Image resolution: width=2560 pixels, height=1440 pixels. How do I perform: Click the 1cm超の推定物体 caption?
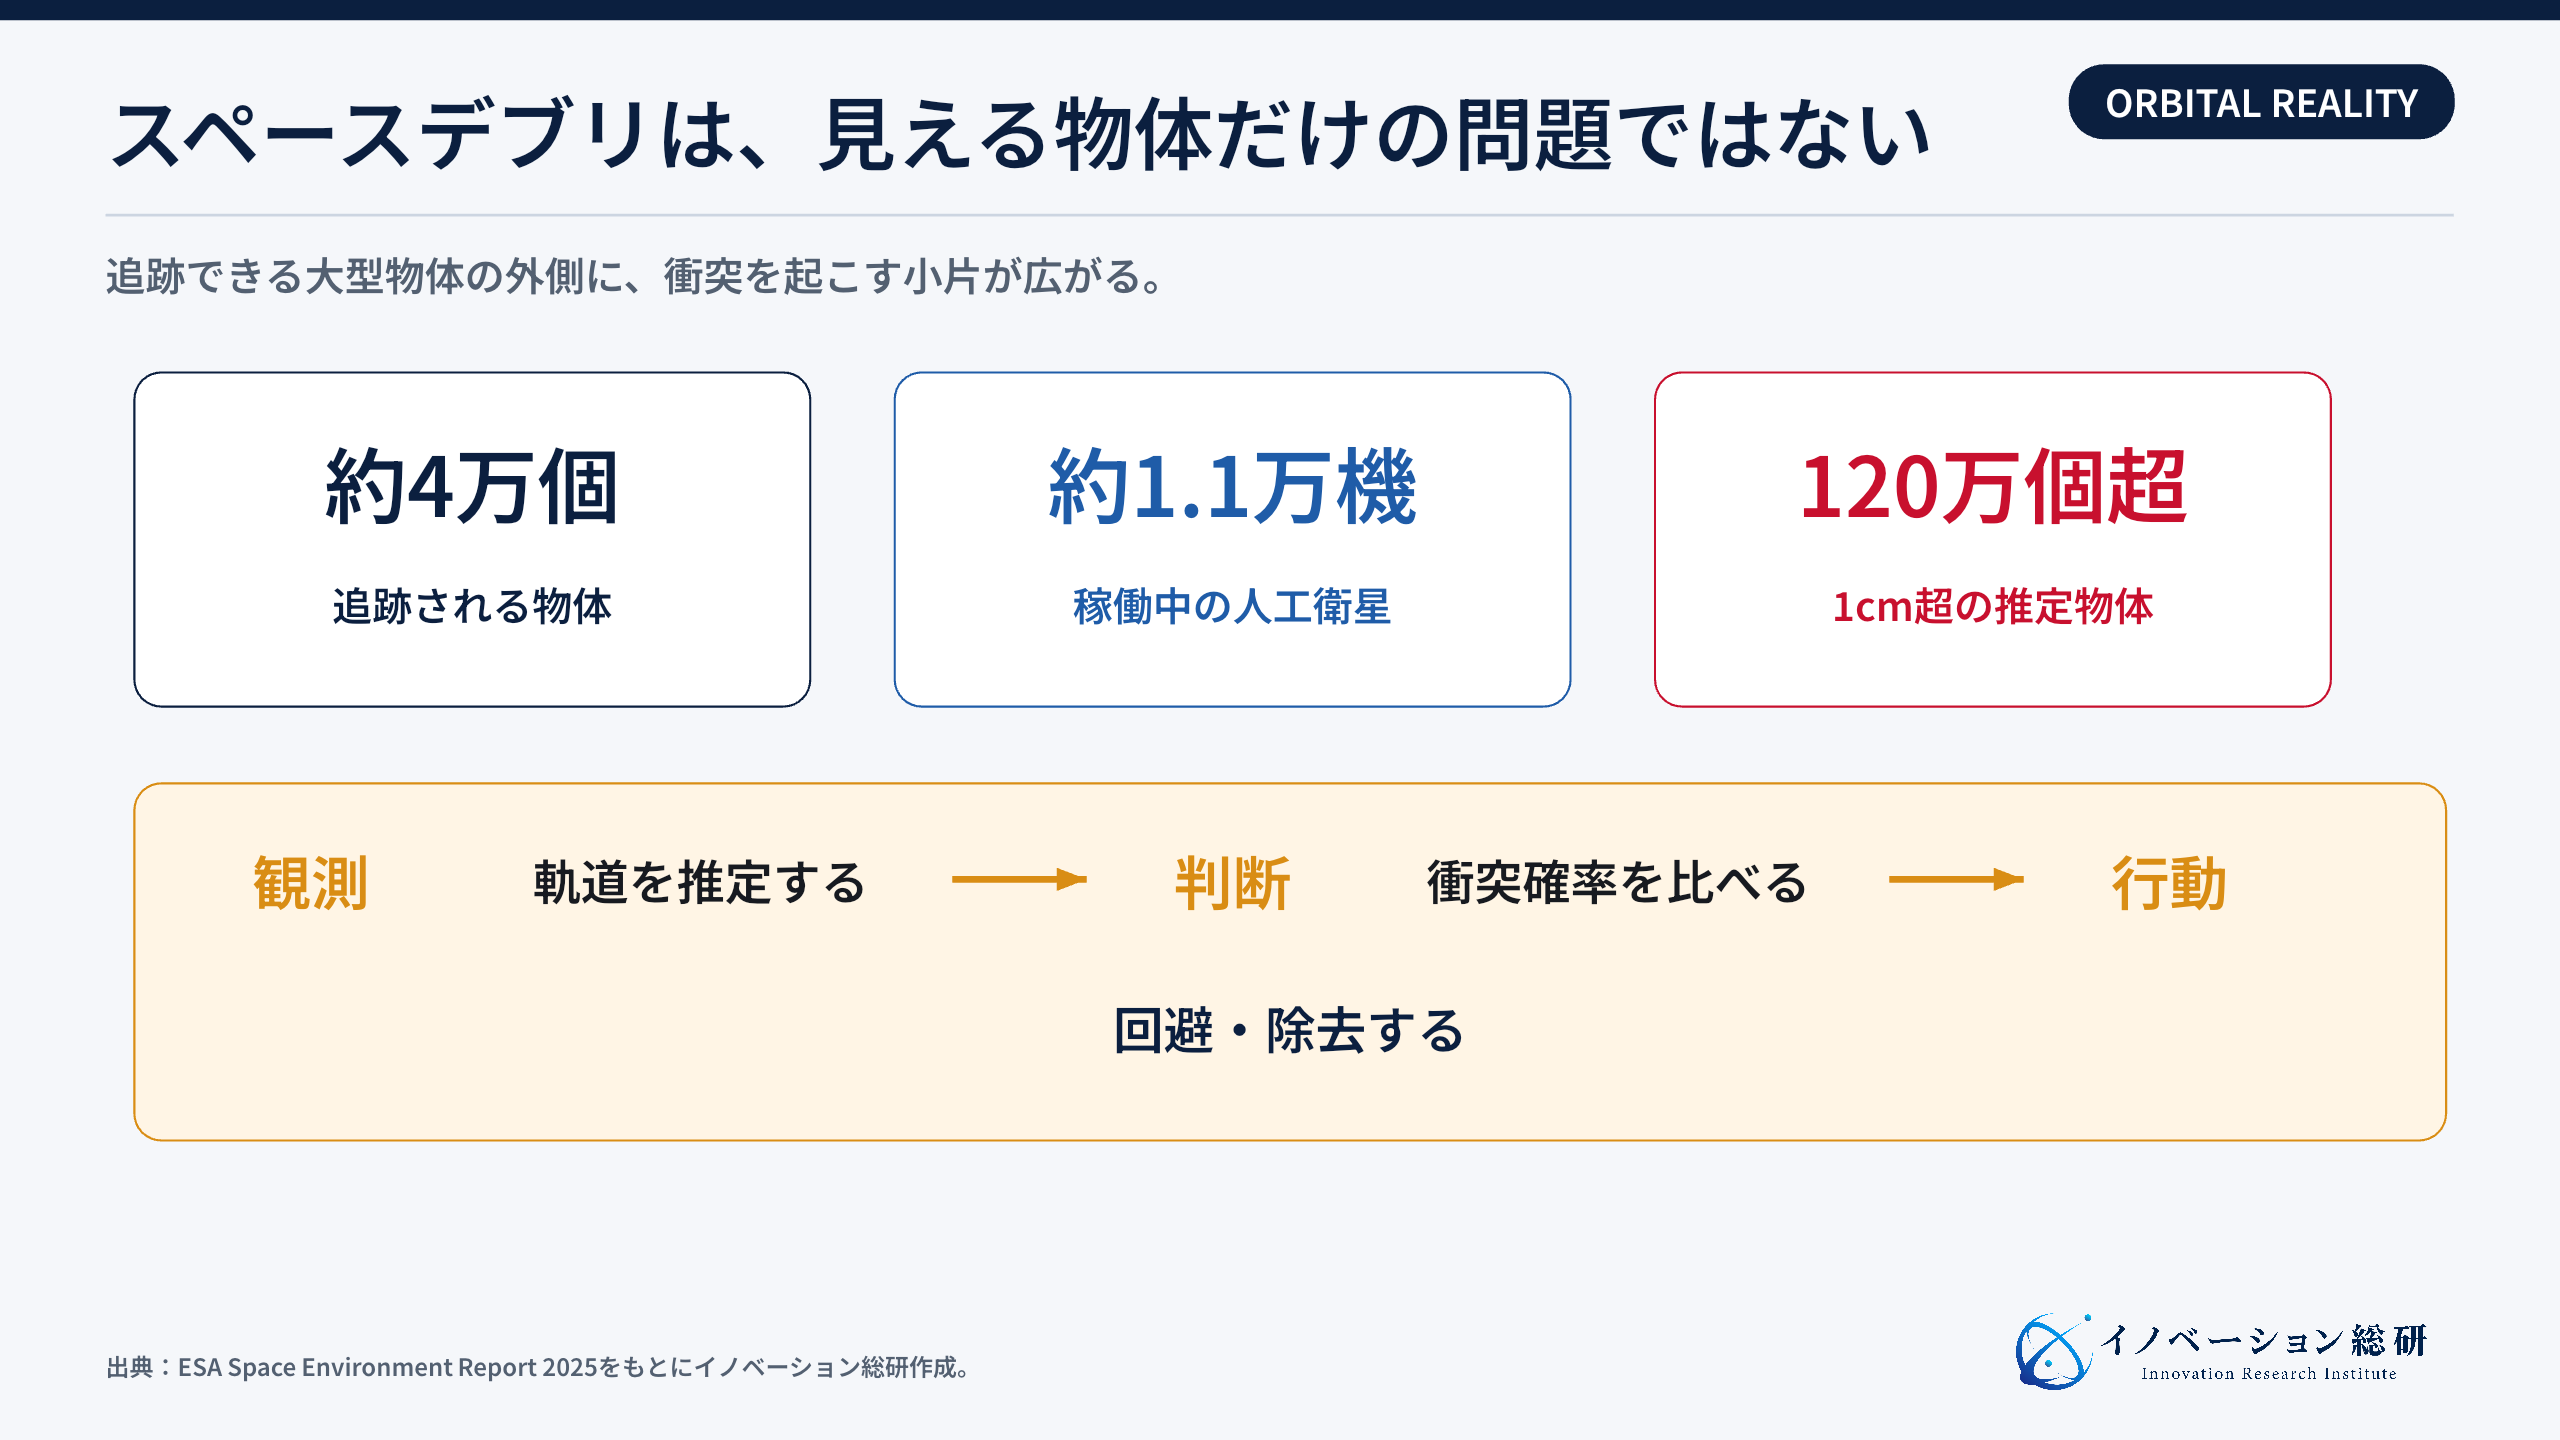[1993, 607]
